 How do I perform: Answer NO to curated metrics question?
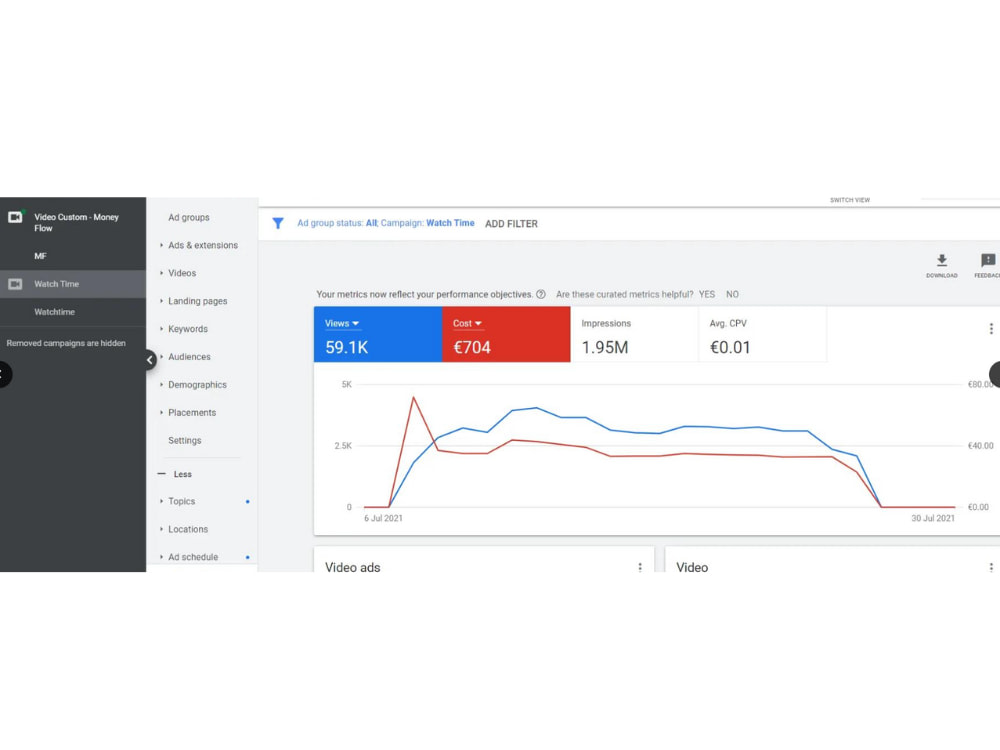[x=732, y=294]
